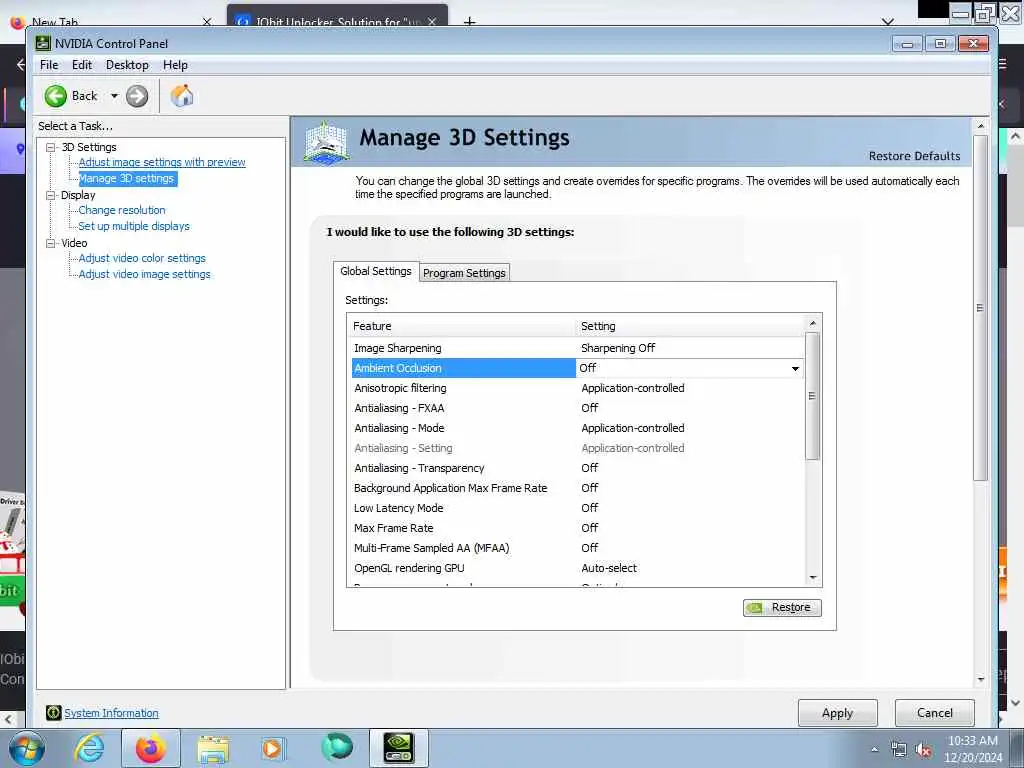Open the Desktop menu
The height and width of the screenshot is (768, 1024).
127,65
